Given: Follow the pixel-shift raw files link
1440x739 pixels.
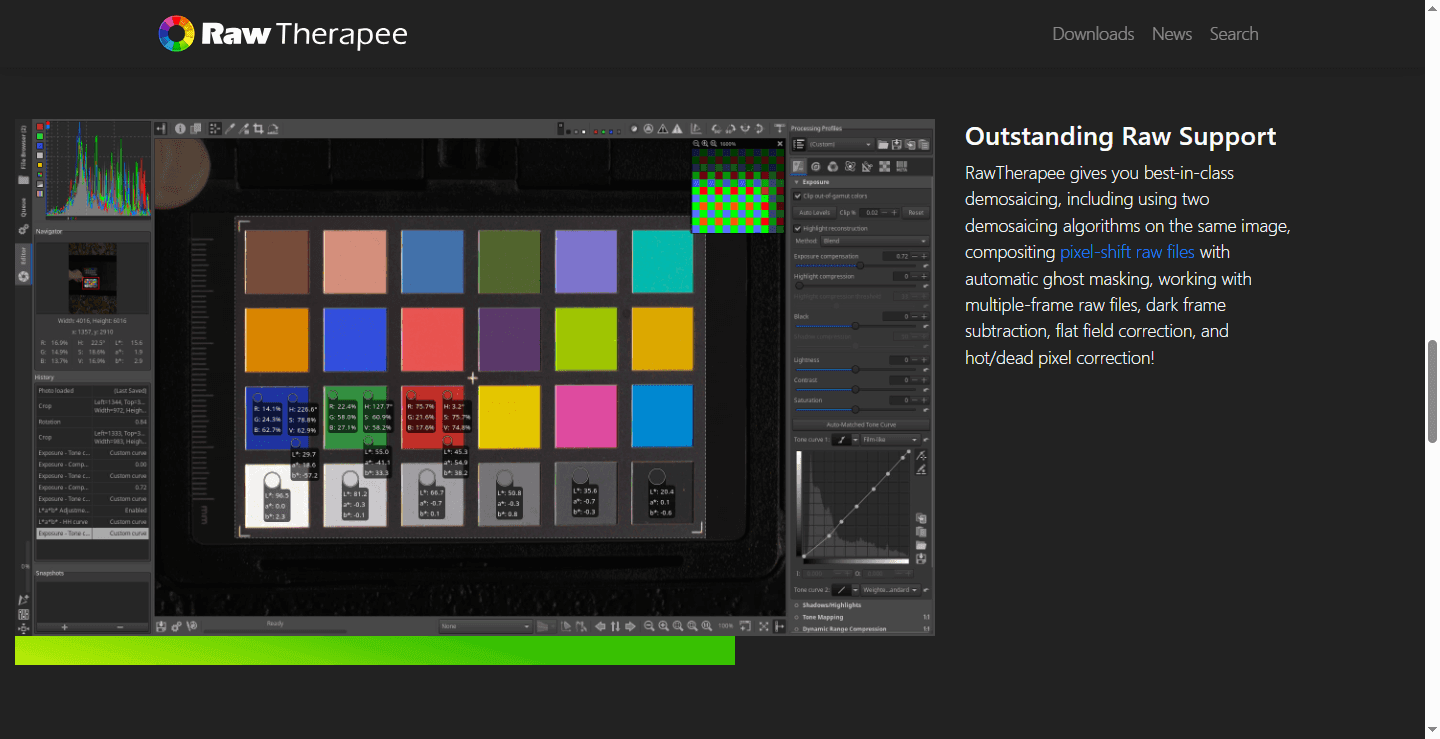Looking at the screenshot, I should [1127, 252].
